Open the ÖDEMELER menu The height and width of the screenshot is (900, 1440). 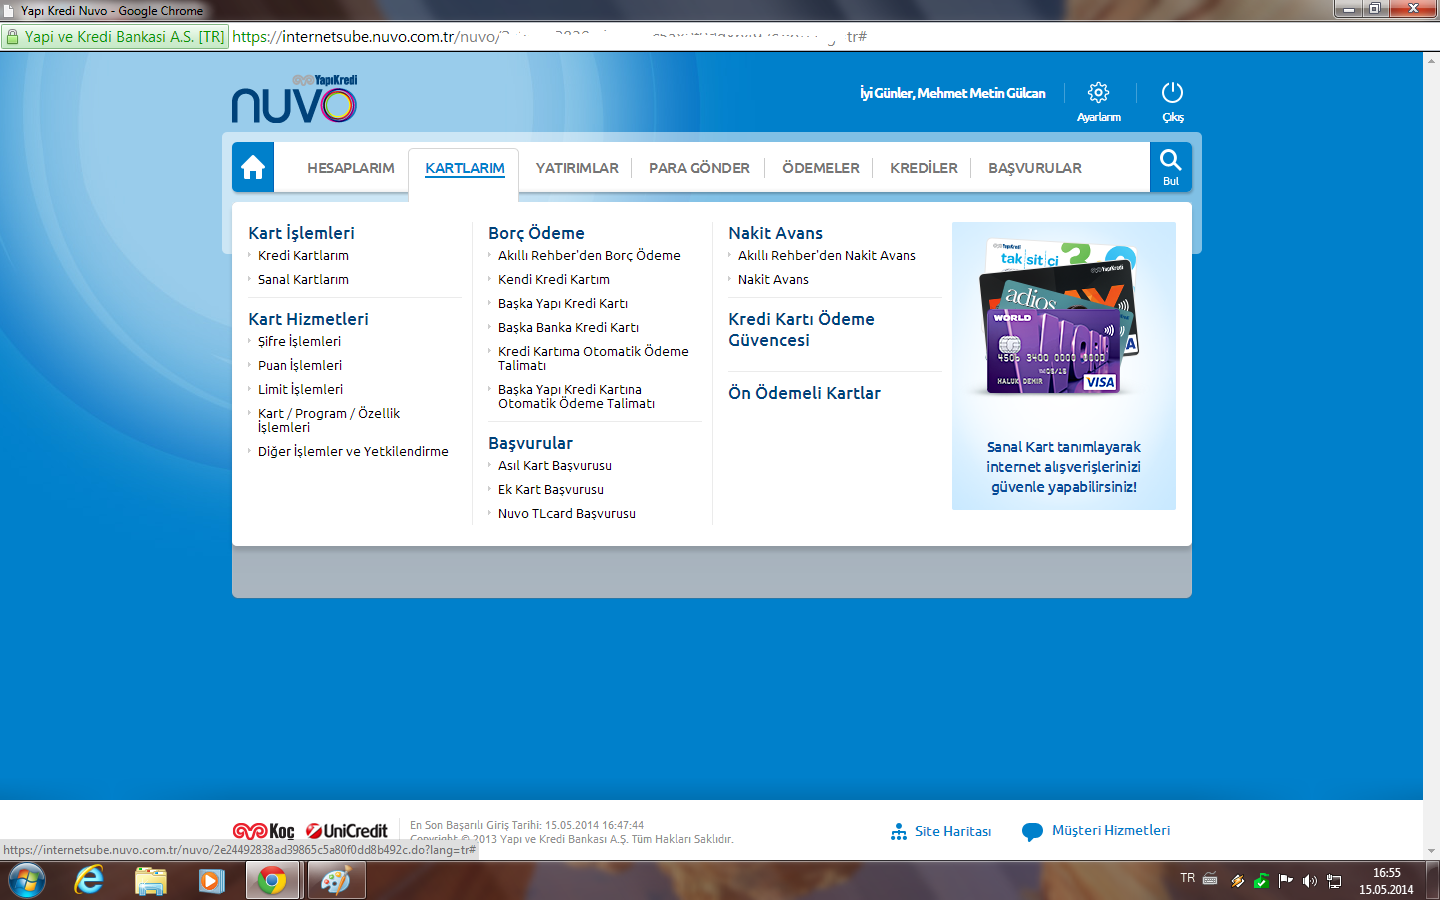[x=821, y=168]
